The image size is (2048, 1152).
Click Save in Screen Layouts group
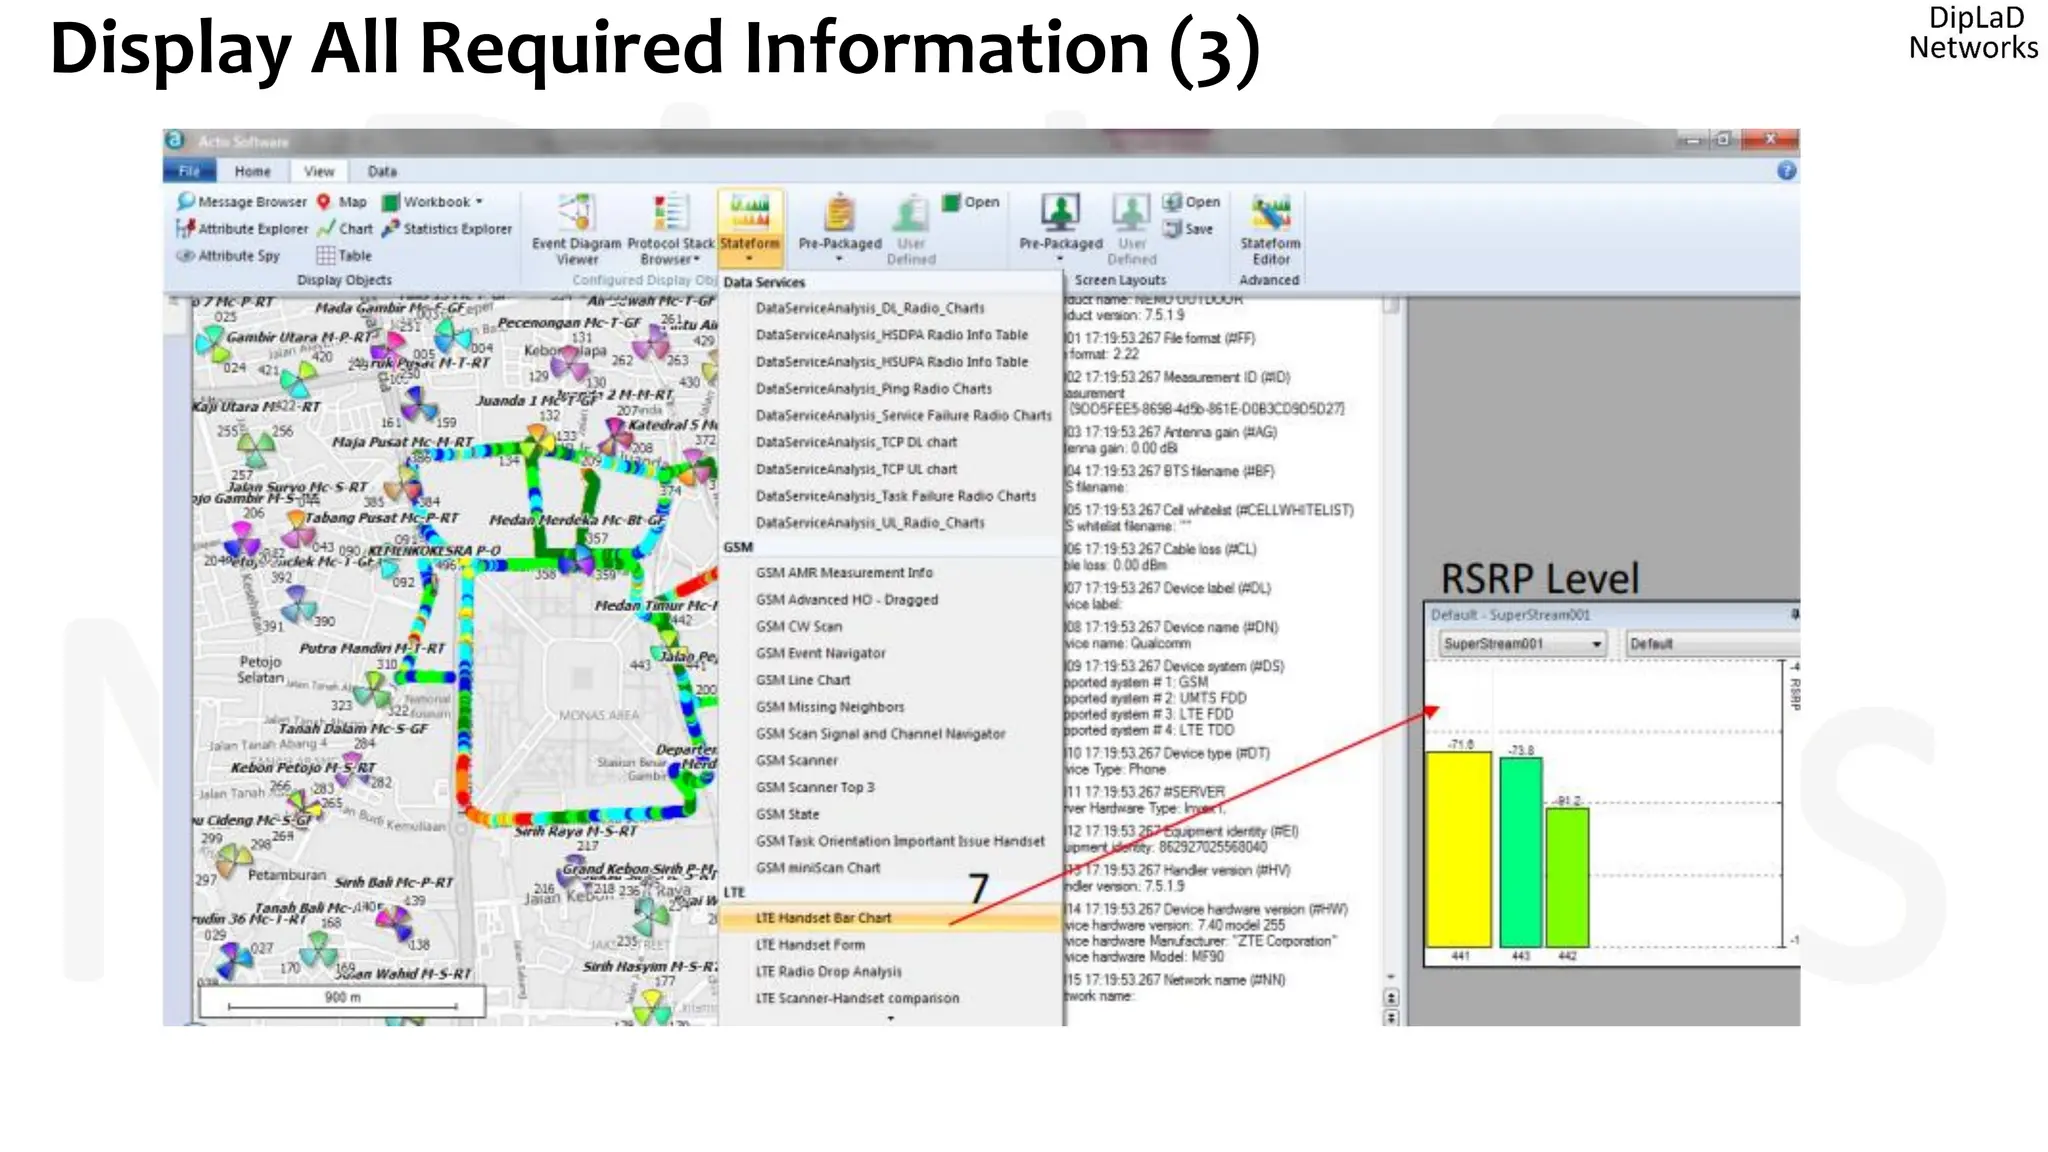[1188, 229]
